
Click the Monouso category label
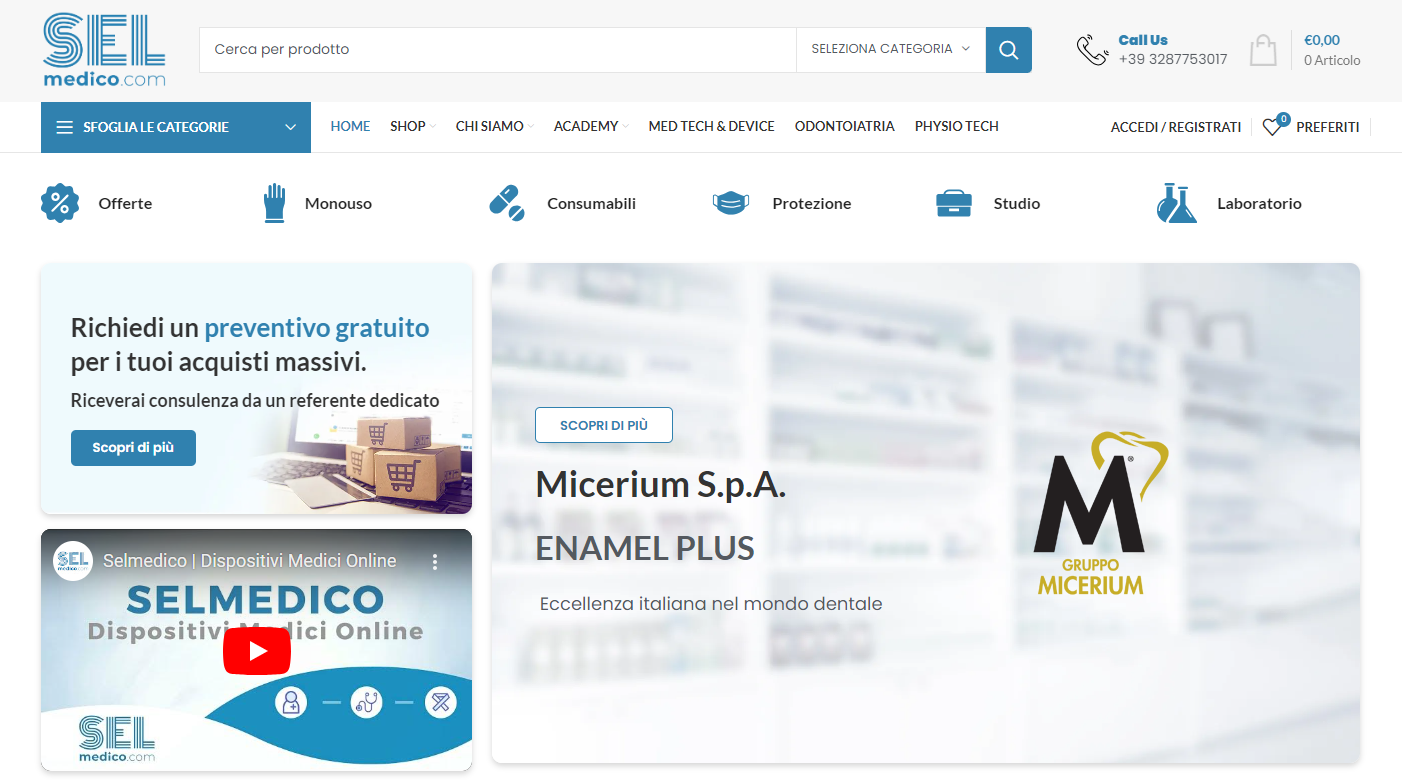coord(338,204)
